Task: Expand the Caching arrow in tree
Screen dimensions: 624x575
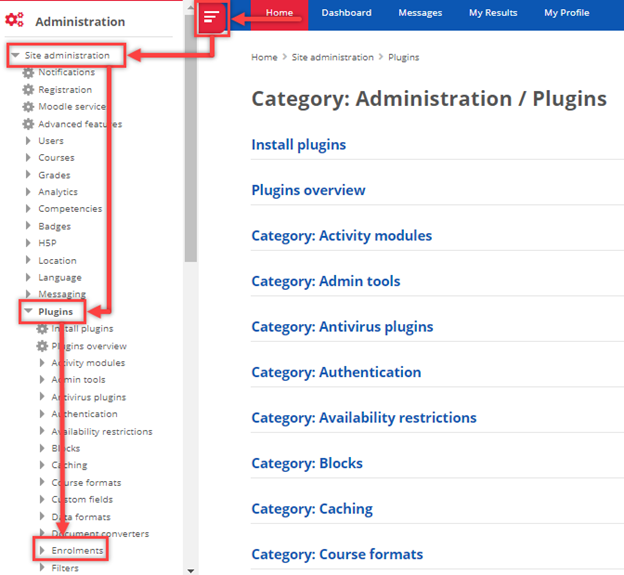Action: (x=42, y=465)
